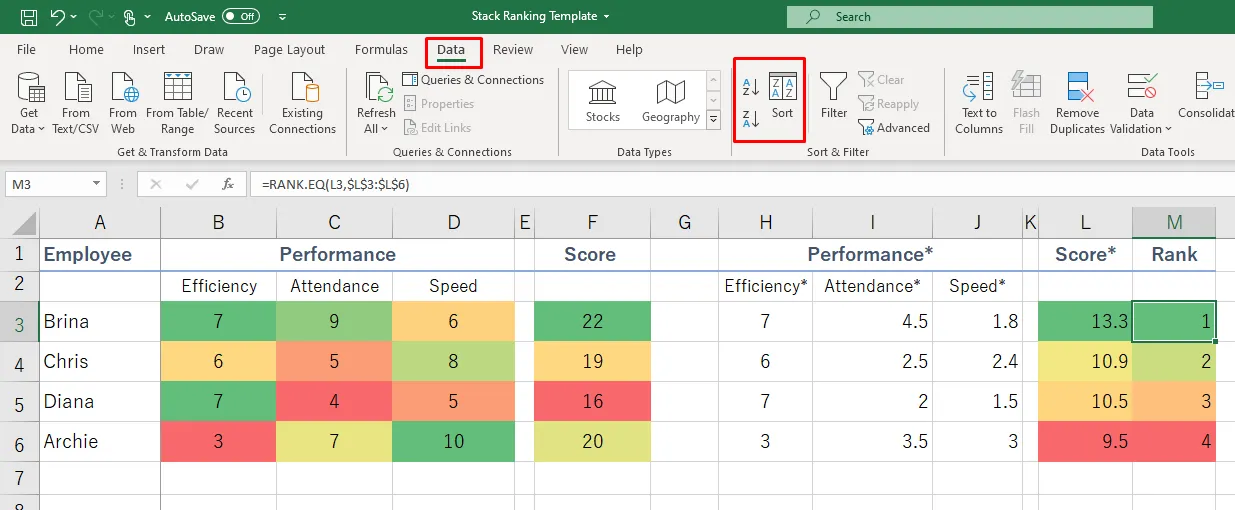Expand the Get Data dropdown
1235x510 pixels.
29,129
